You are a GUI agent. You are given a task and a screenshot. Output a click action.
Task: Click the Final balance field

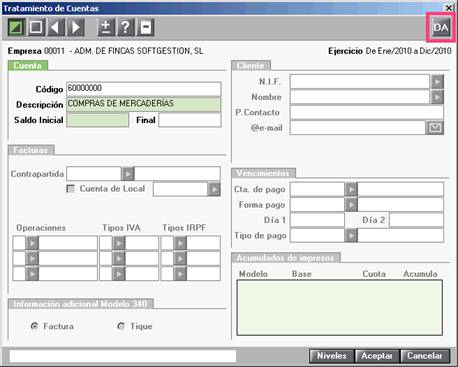pos(190,120)
